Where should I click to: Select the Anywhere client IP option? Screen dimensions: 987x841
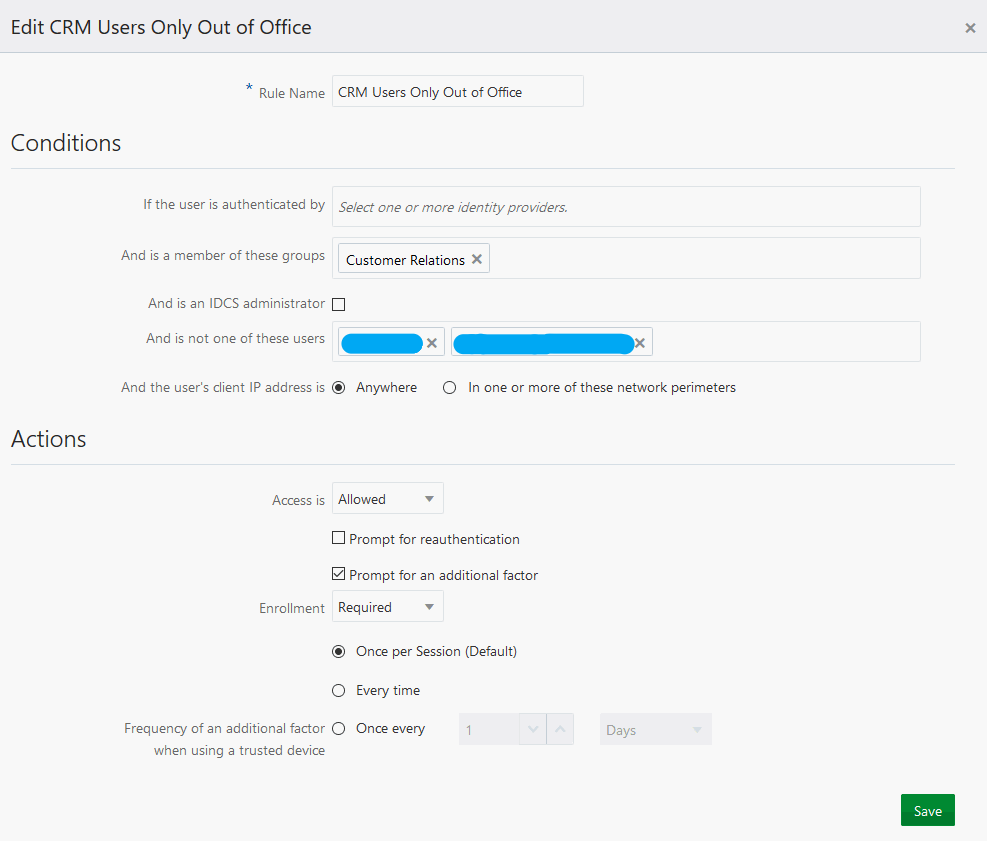[x=339, y=387]
